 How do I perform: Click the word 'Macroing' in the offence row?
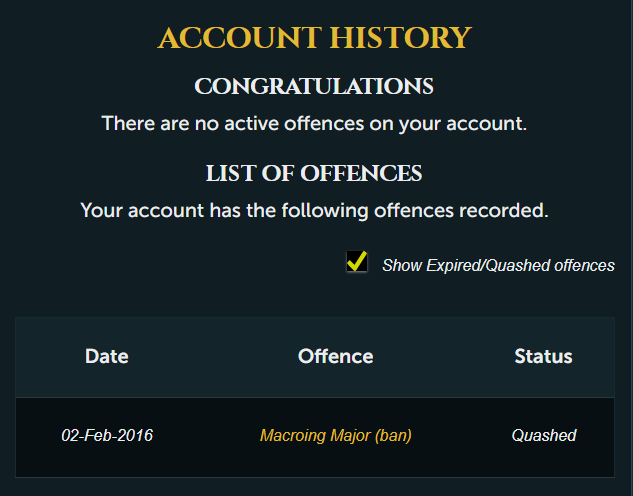[290, 436]
